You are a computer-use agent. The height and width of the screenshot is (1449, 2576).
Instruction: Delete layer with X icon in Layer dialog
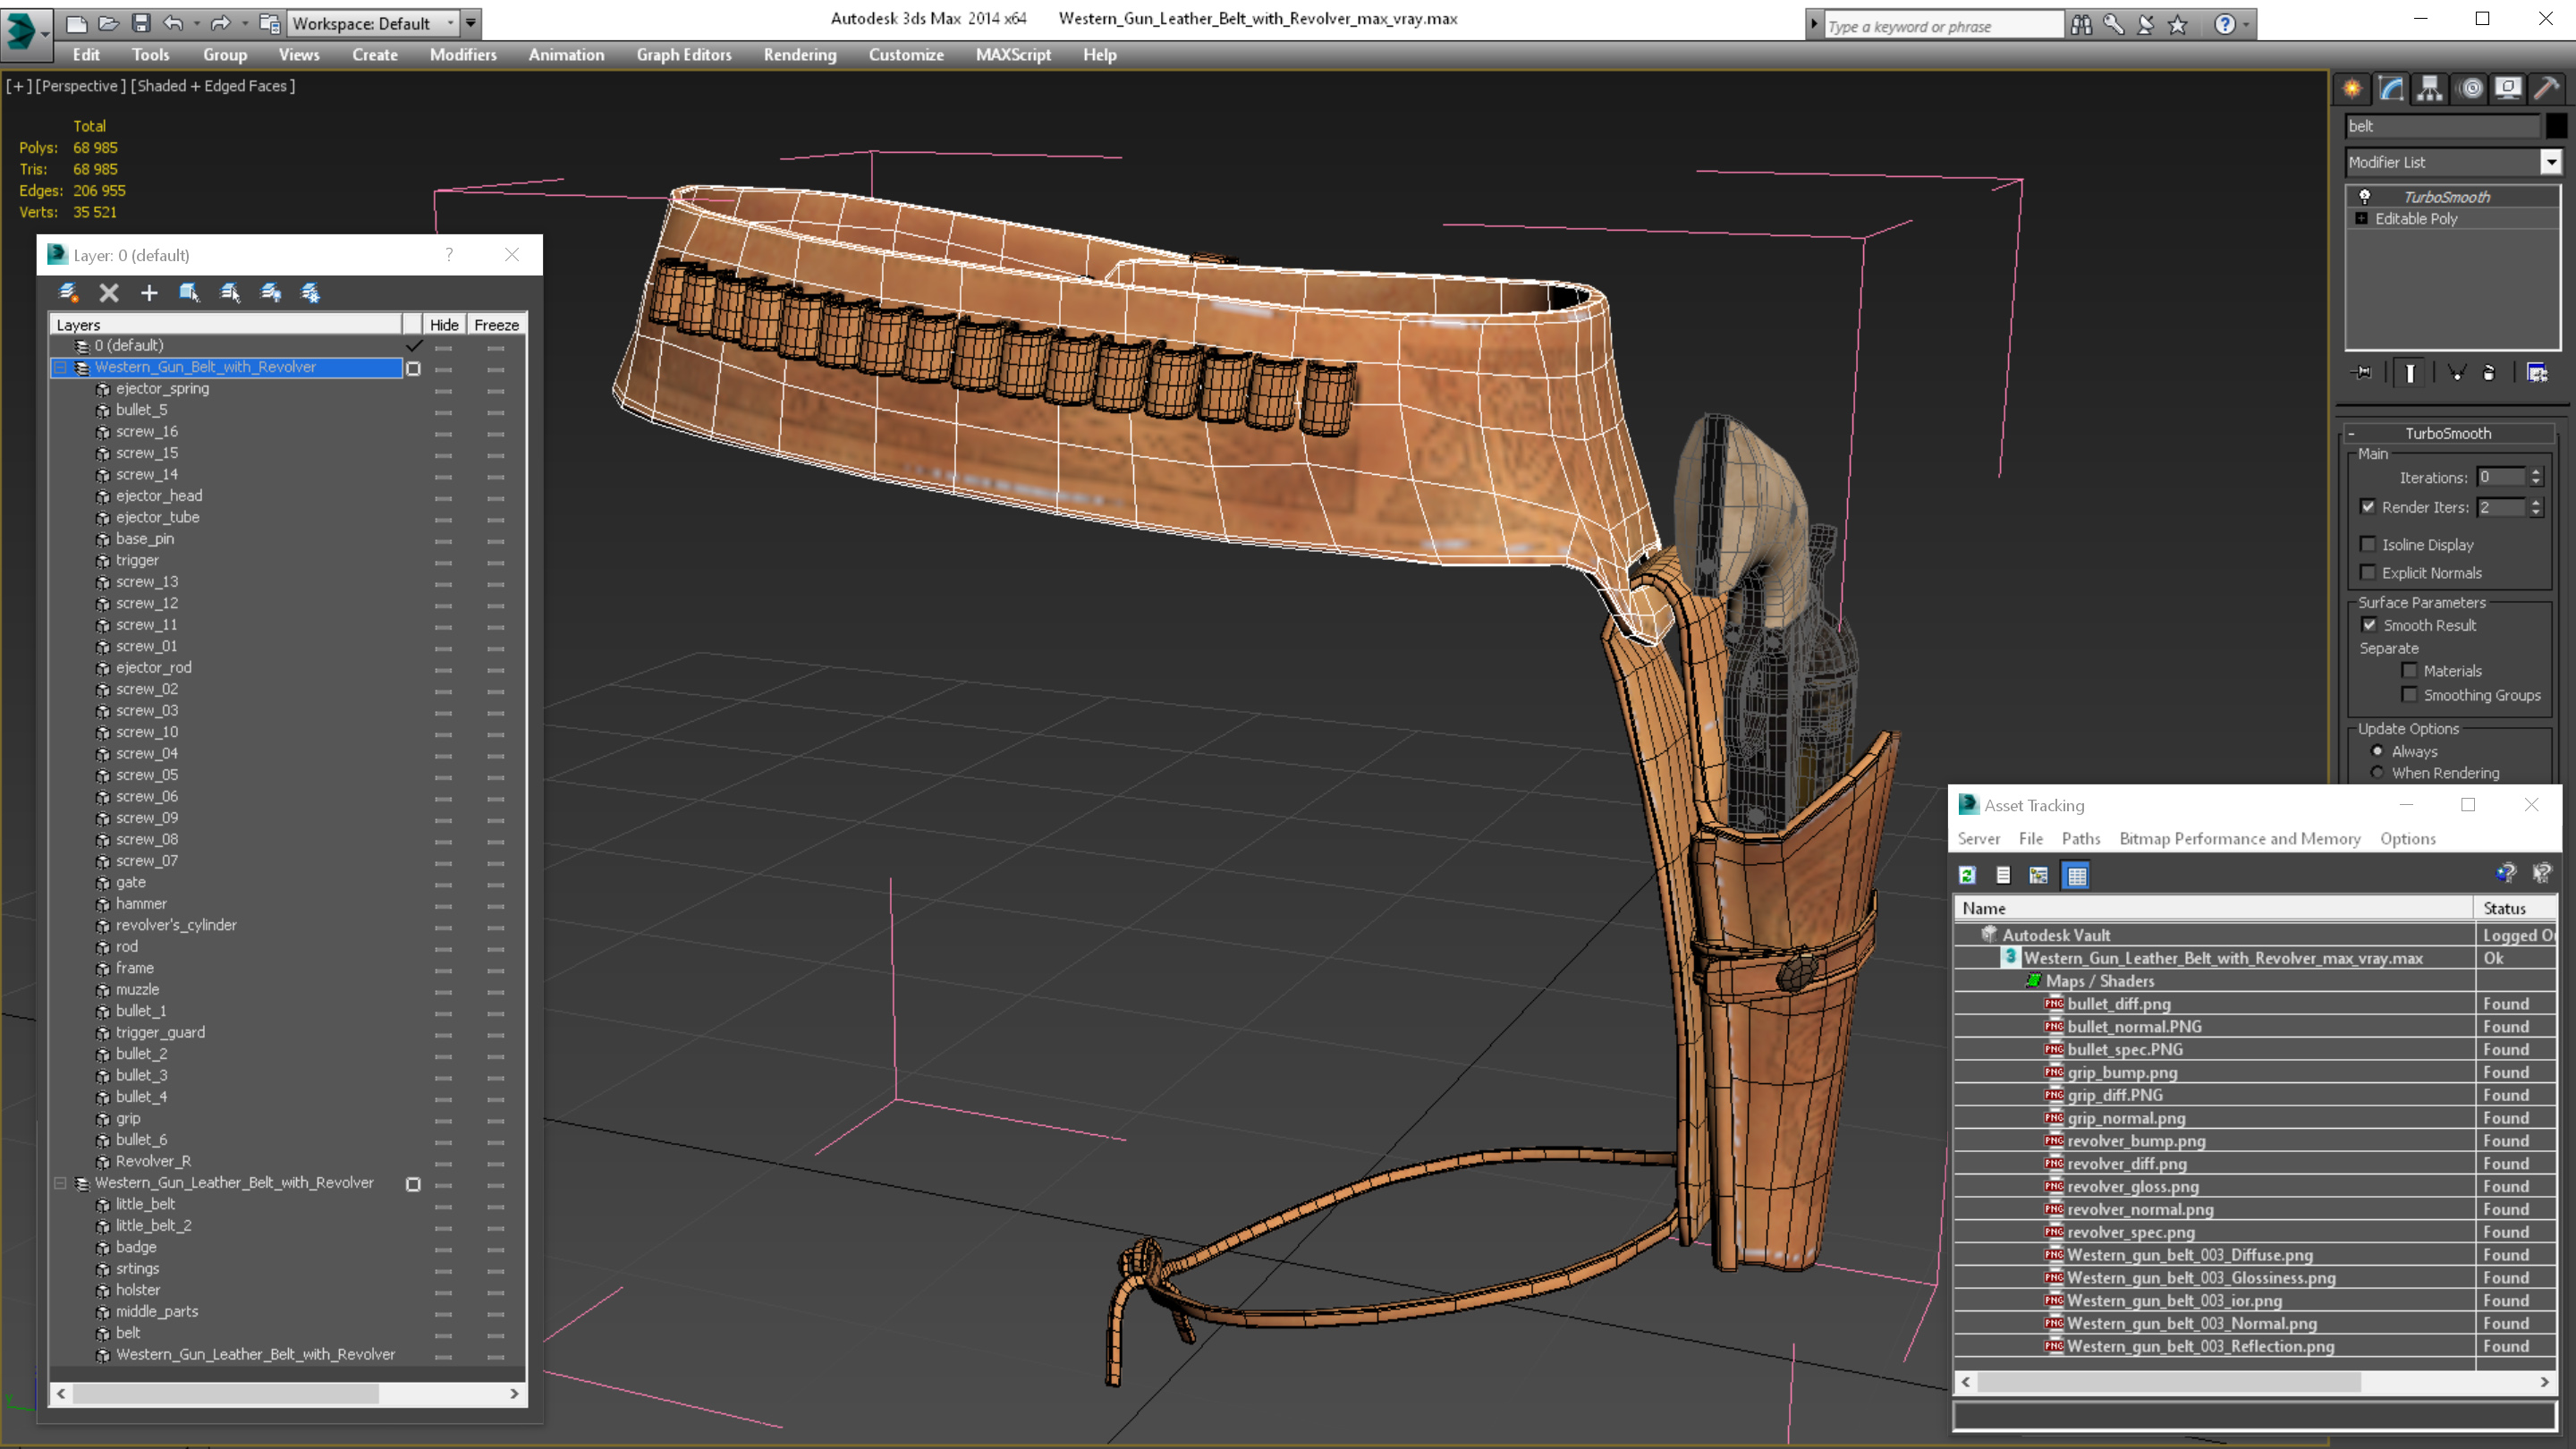point(109,293)
